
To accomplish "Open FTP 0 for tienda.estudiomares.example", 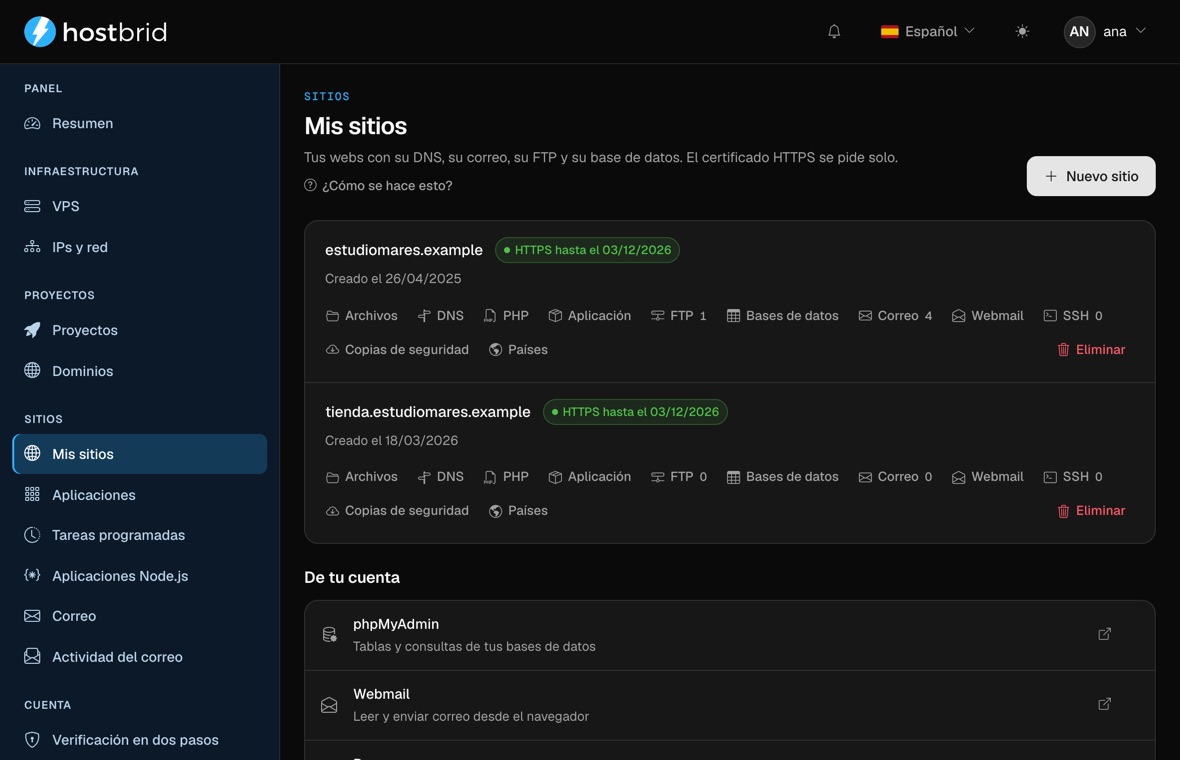I will 679,476.
